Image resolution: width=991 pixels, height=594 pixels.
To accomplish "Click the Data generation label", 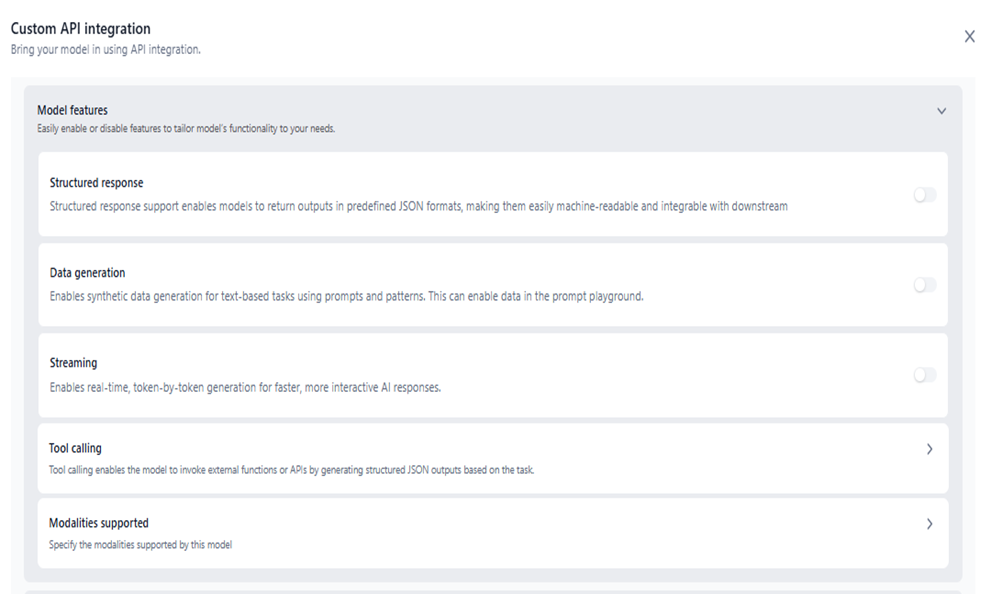I will point(87,273).
